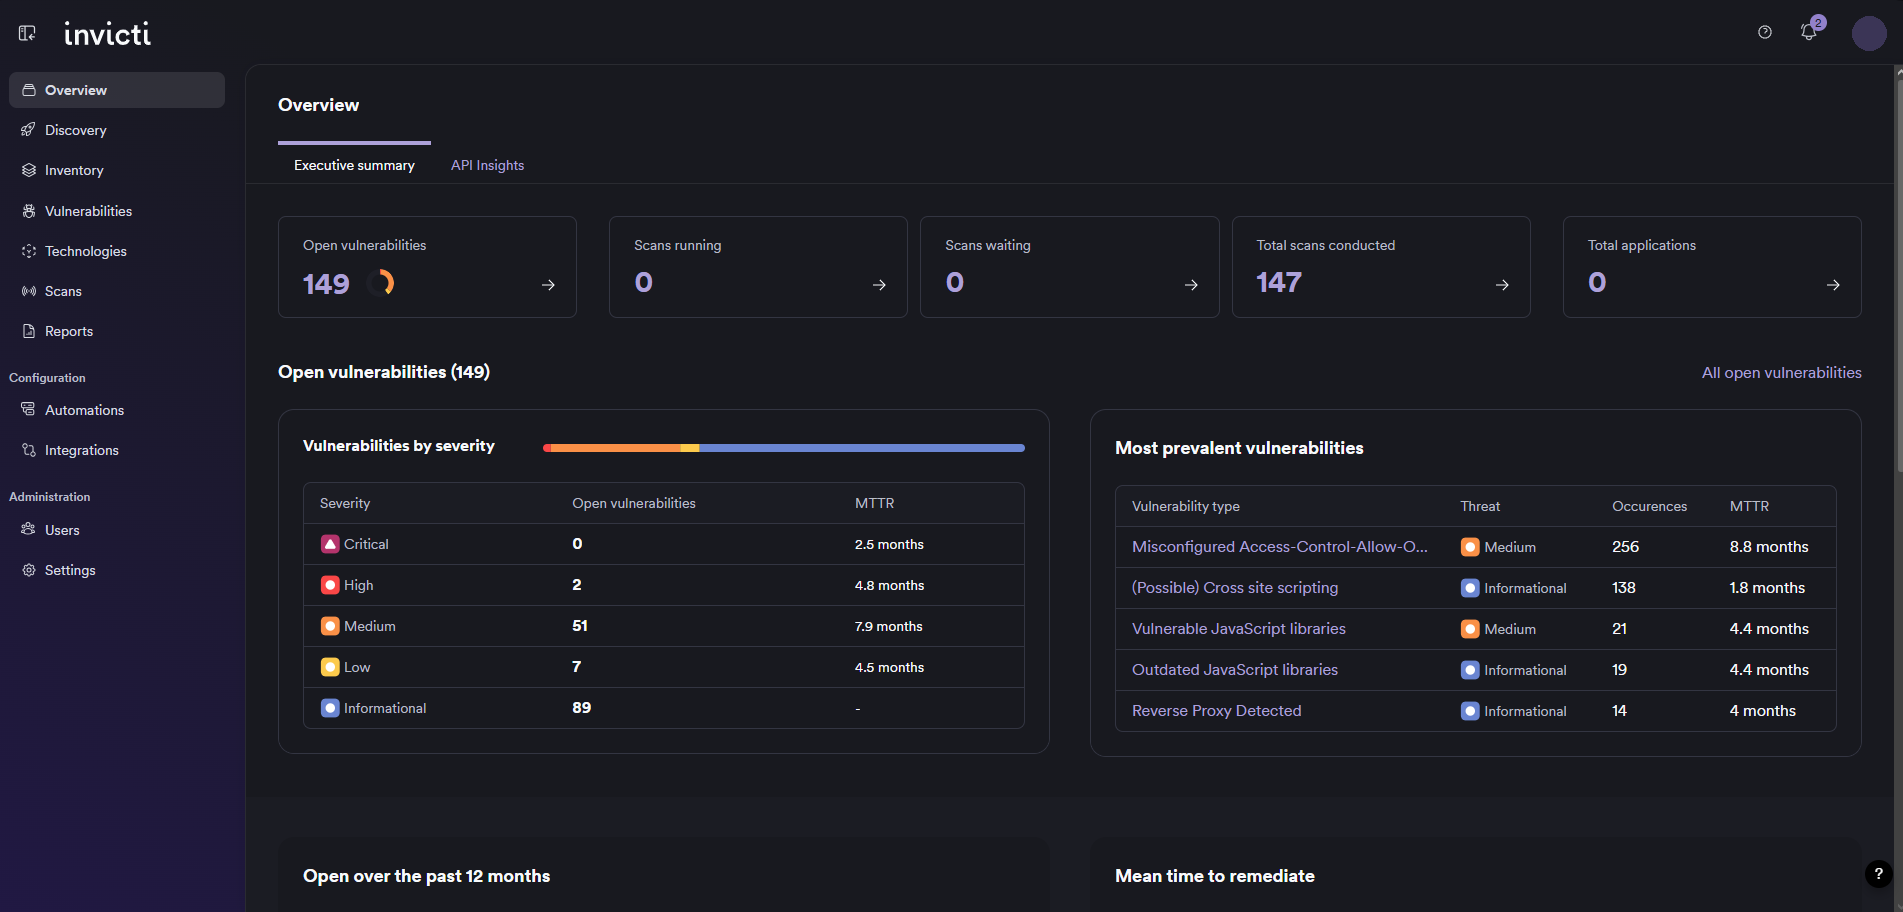The width and height of the screenshot is (1903, 912).
Task: Click the Reports document icon
Action: point(29,331)
